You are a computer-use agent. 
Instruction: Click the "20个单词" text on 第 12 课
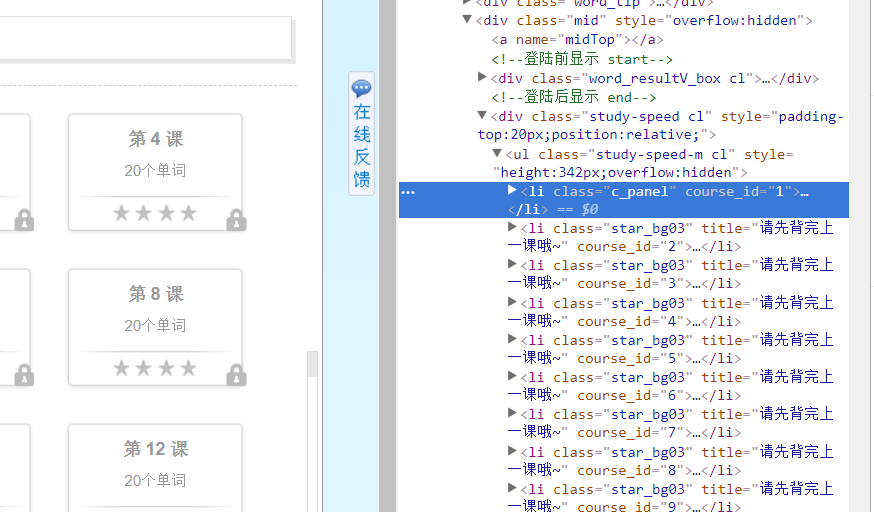tap(155, 480)
